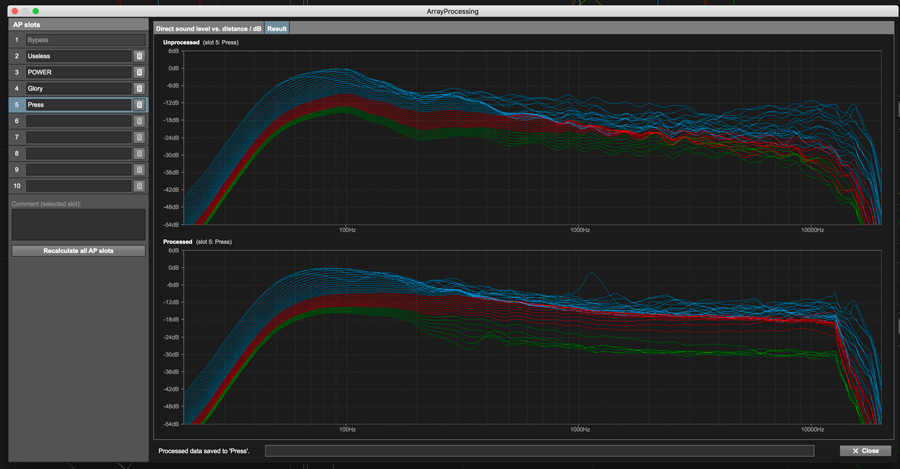This screenshot has width=900, height=469.
Task: Delete the POWER slot with its trash icon
Action: click(x=139, y=72)
